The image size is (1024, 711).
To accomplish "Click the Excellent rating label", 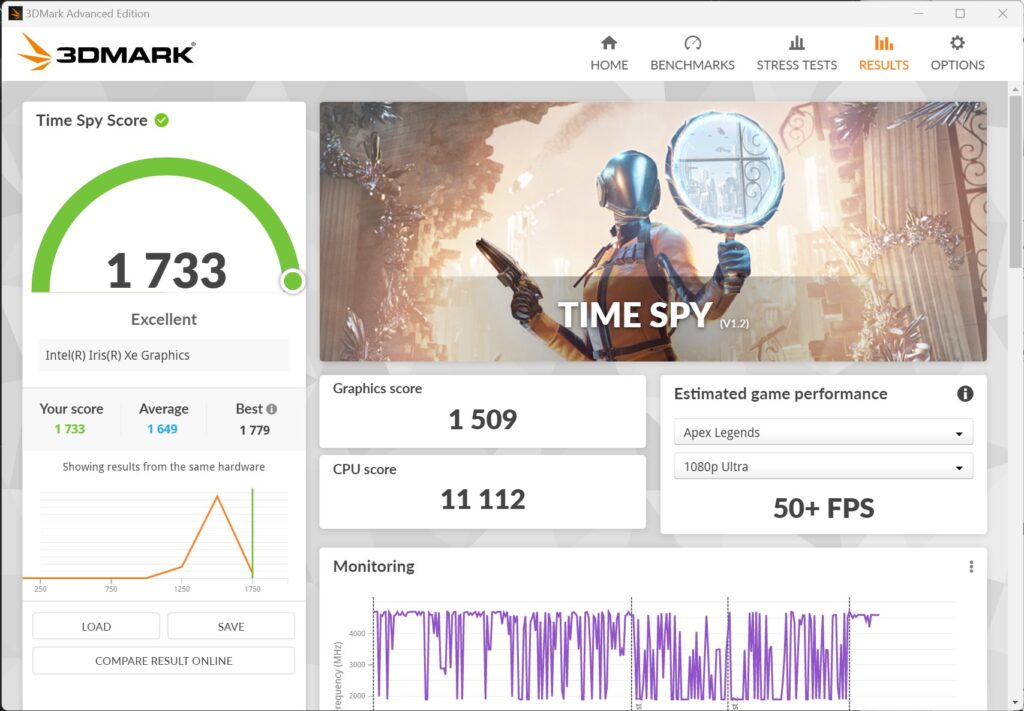I will 163,319.
